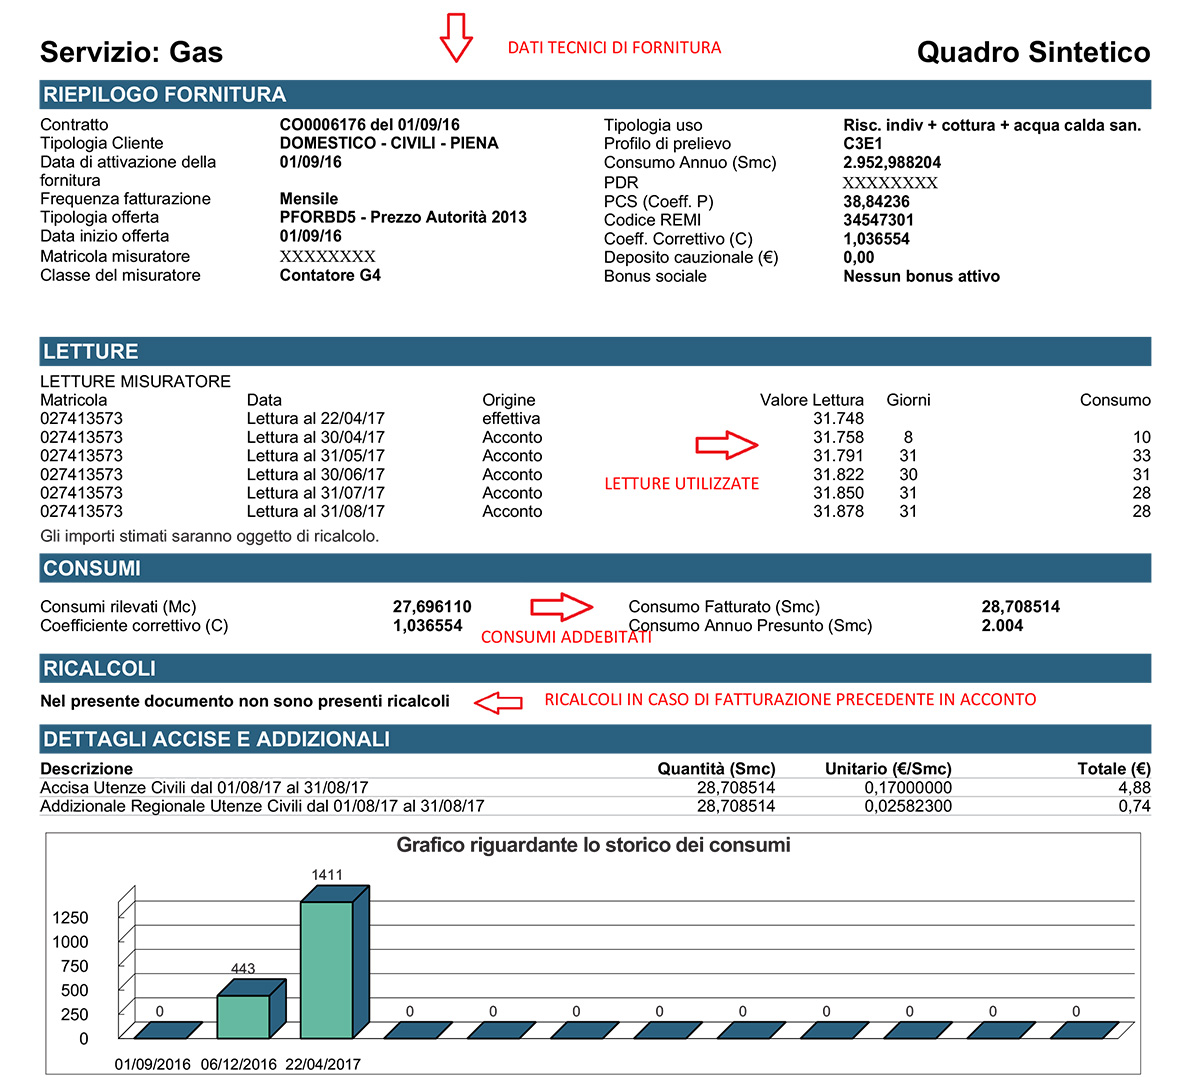Image resolution: width=1200 pixels, height=1086 pixels.
Task: Click the Gli importi stimati note
Action: pyautogui.click(x=210, y=536)
